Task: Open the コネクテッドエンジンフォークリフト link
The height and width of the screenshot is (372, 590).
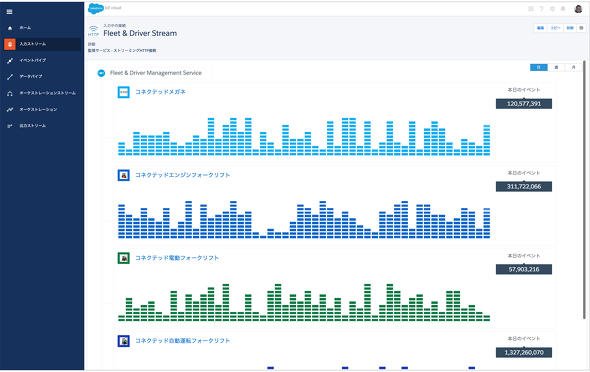Action: coord(182,175)
